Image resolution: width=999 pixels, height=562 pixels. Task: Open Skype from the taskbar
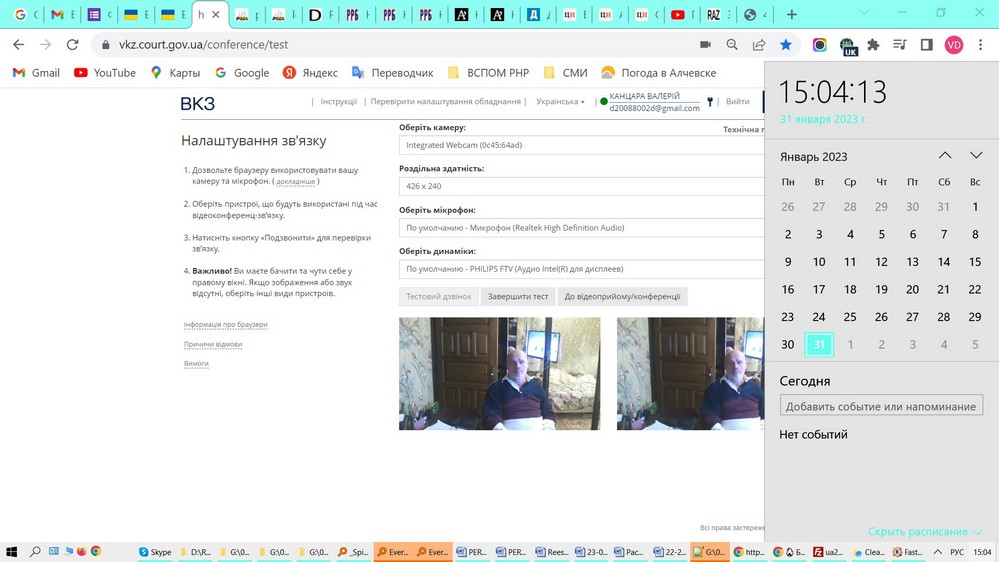155,552
